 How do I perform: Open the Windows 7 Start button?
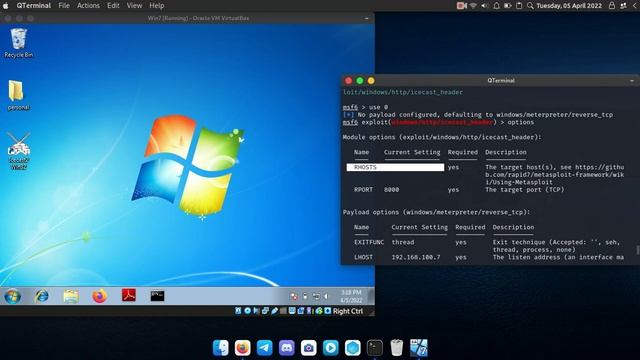13,296
